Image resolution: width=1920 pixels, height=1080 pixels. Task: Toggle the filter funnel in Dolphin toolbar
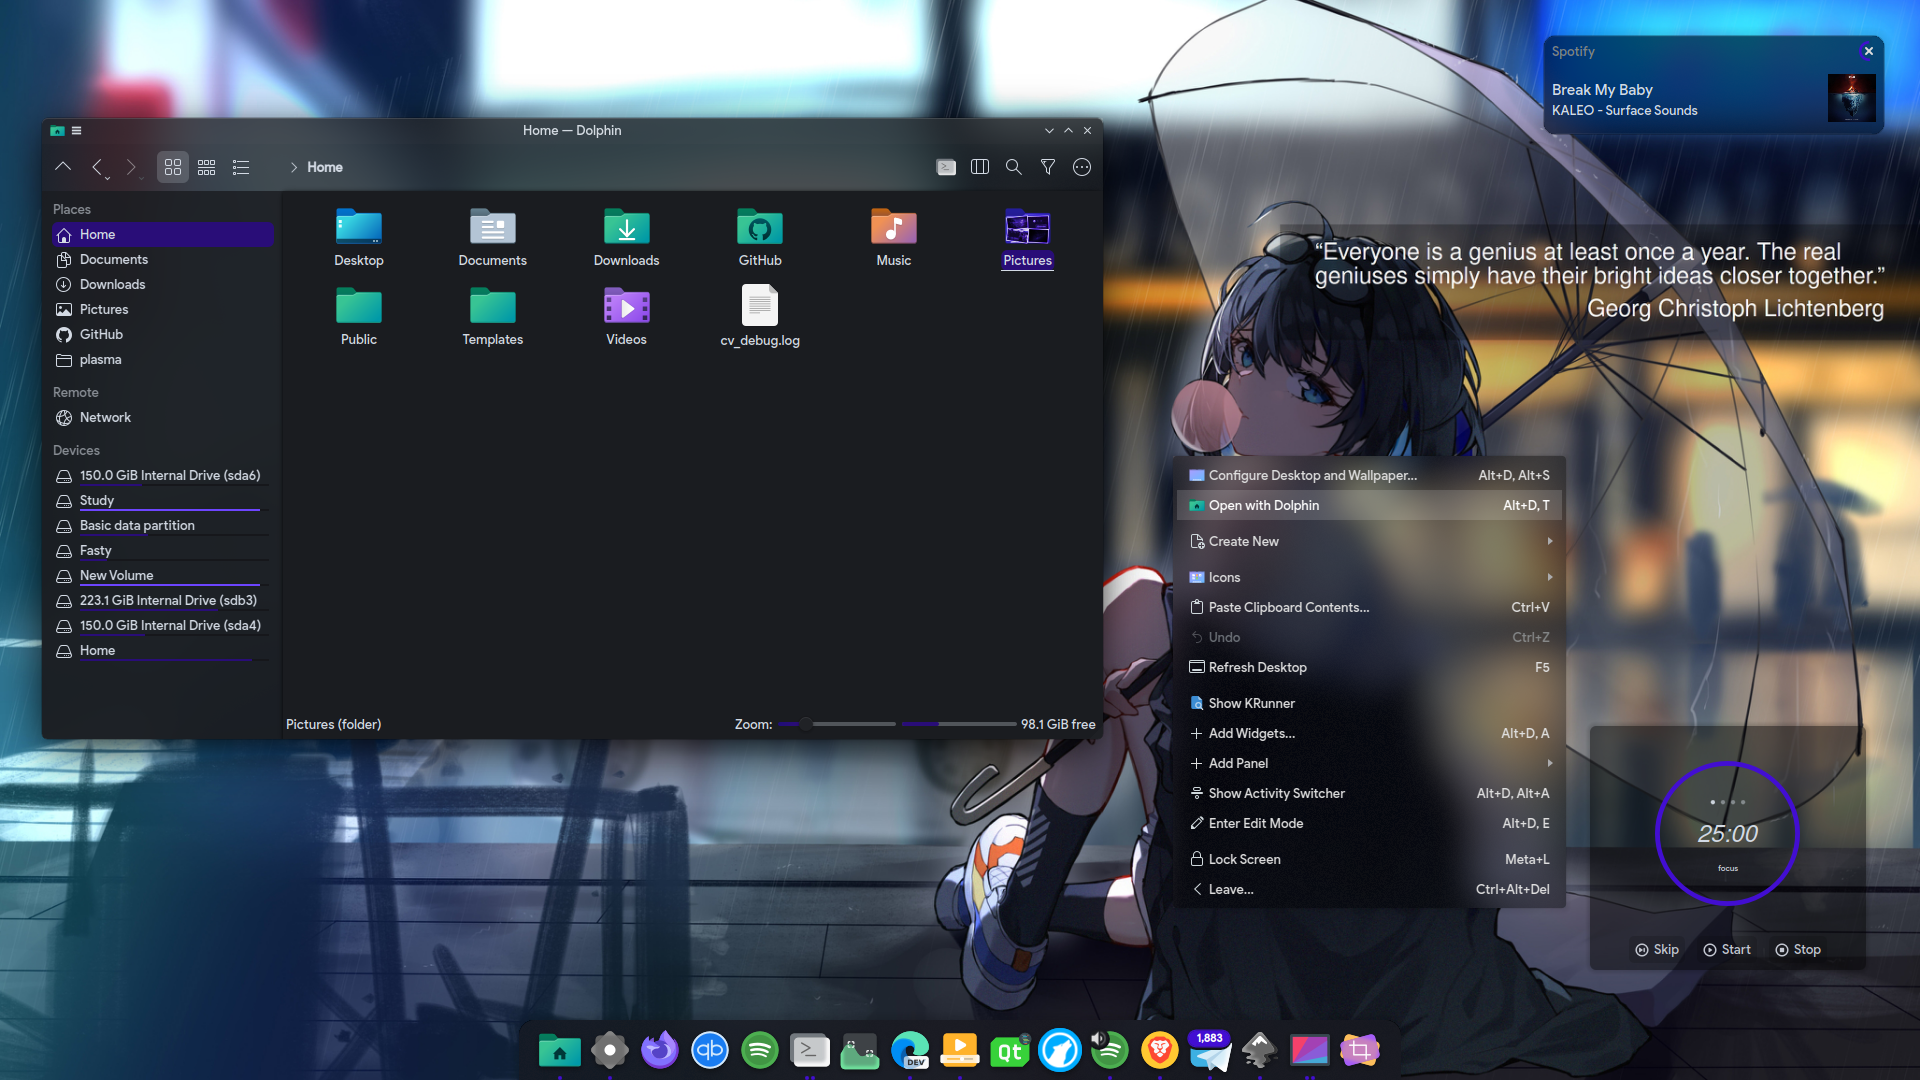tap(1048, 167)
